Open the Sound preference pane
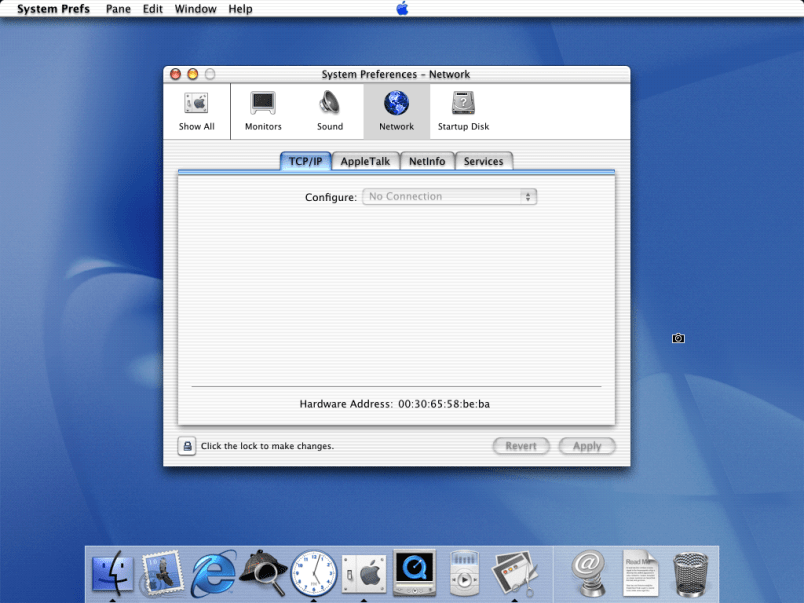Viewport: 804px width, 603px height. pyautogui.click(x=330, y=110)
